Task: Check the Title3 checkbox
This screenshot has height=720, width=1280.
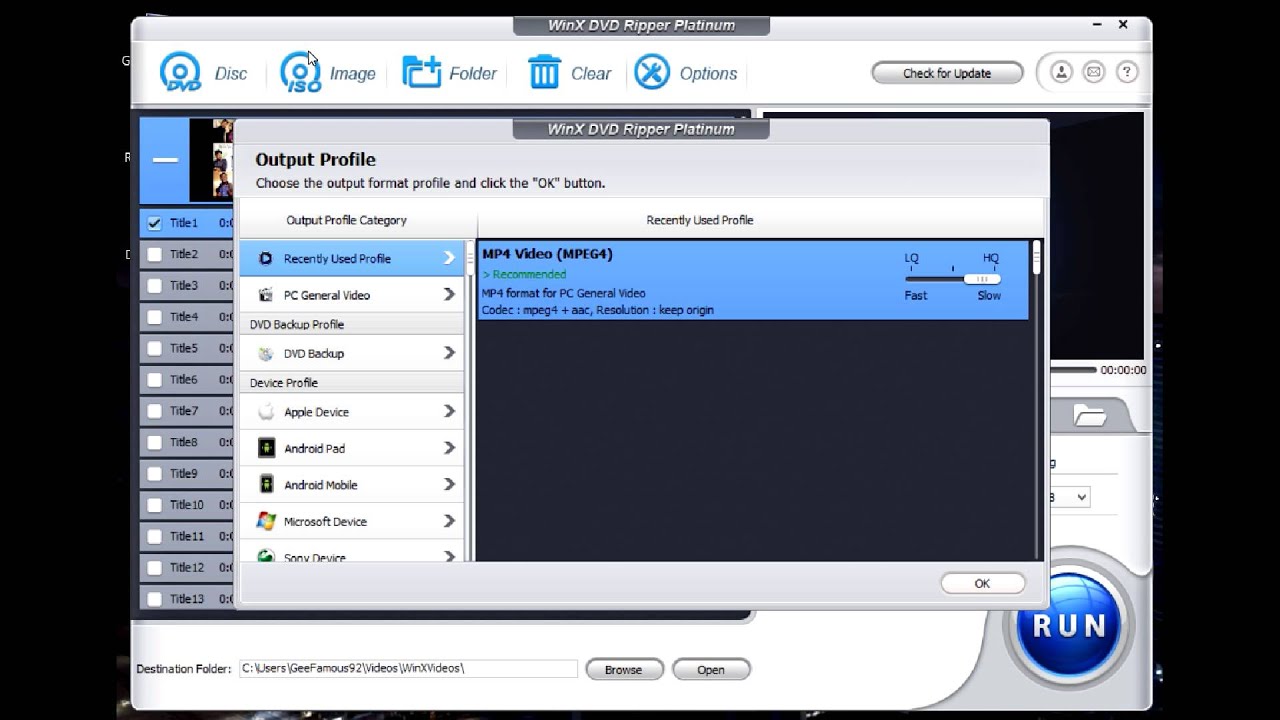Action: point(154,285)
